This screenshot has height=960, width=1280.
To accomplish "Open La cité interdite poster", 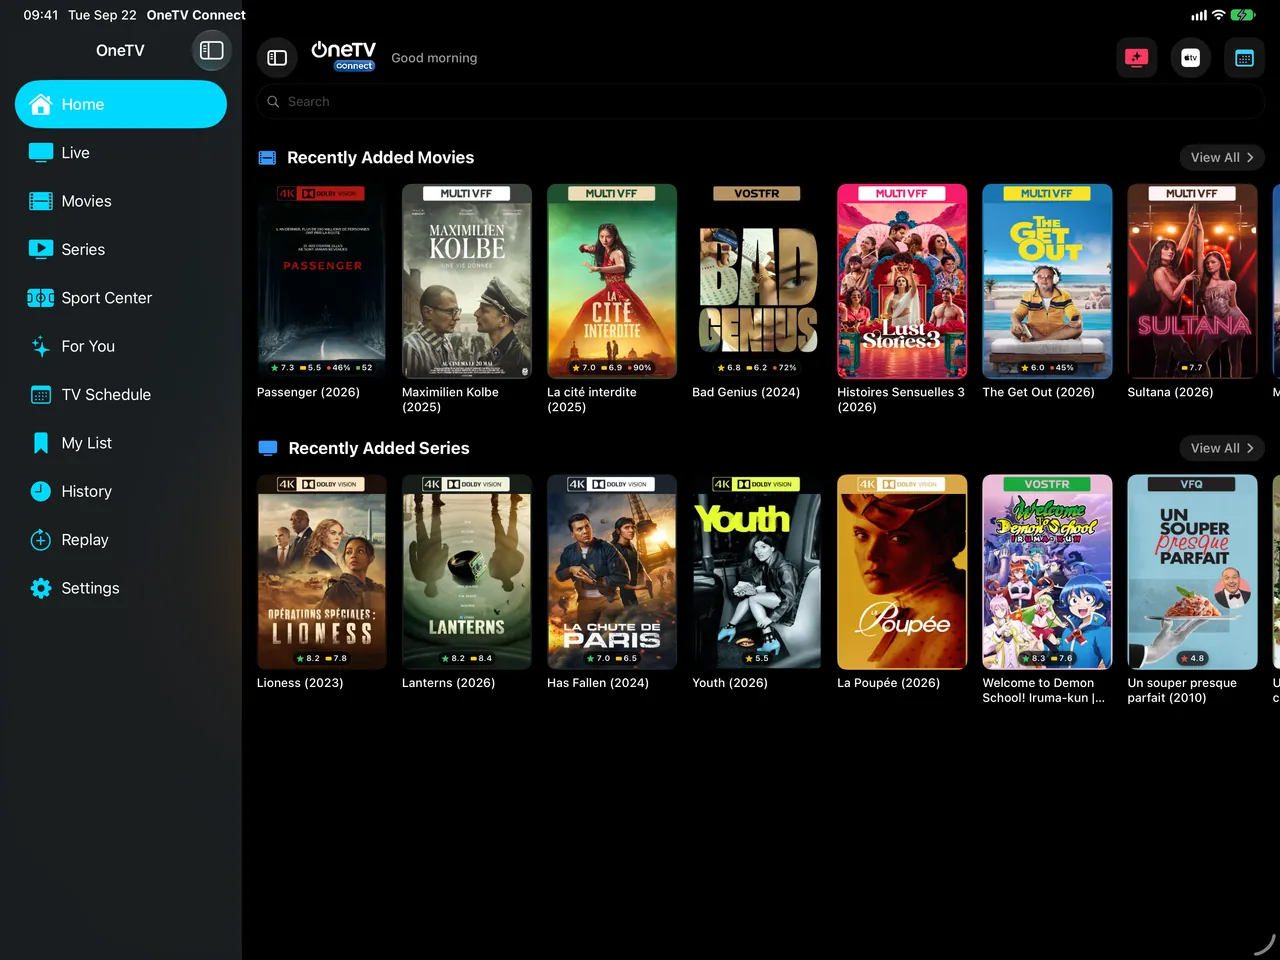I will coord(612,281).
